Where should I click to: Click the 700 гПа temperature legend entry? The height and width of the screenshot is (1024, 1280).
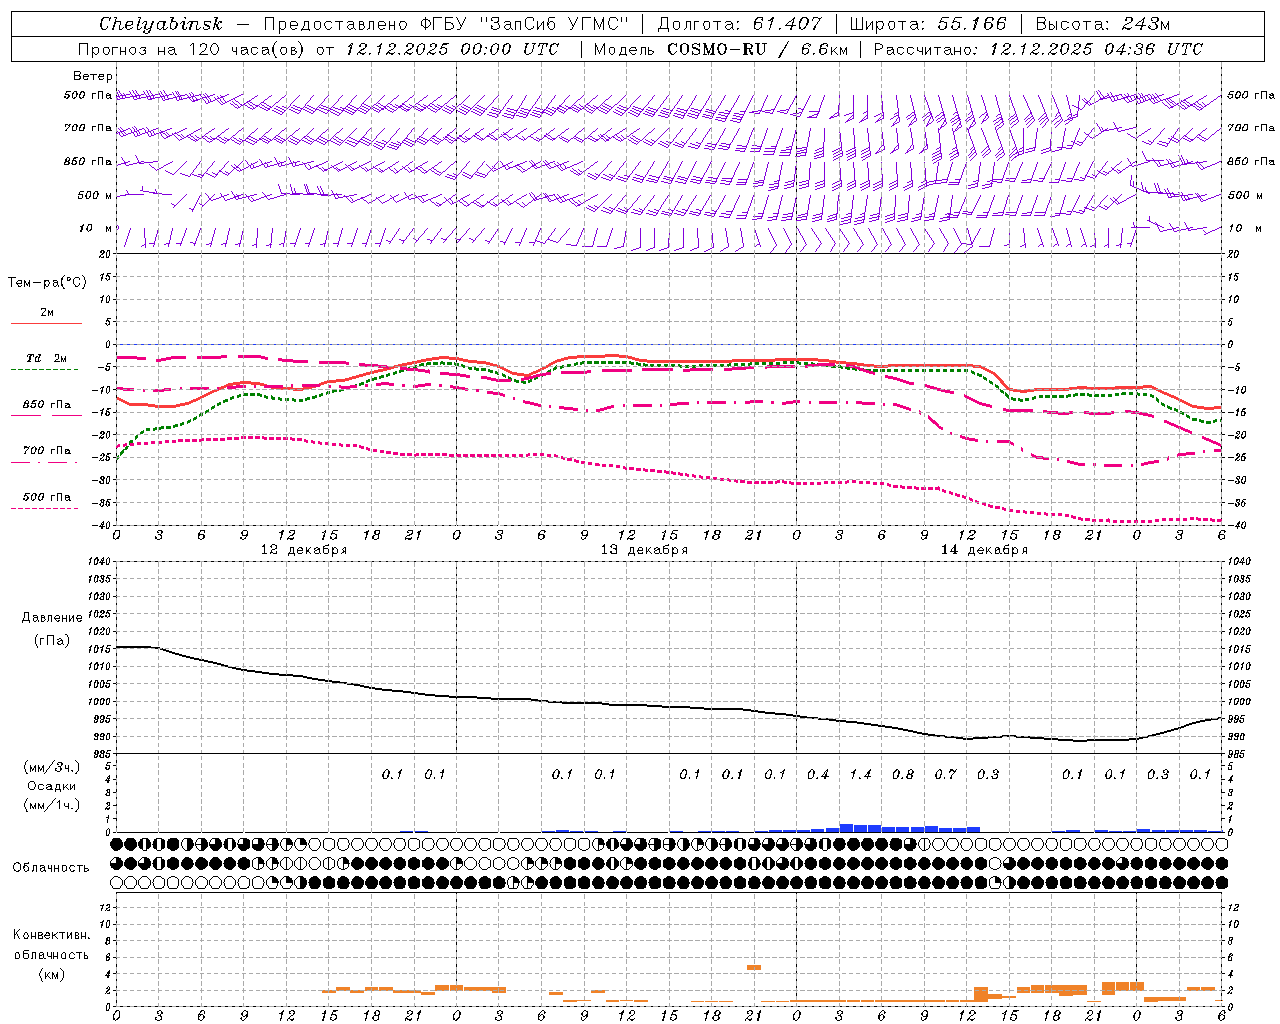47,451
